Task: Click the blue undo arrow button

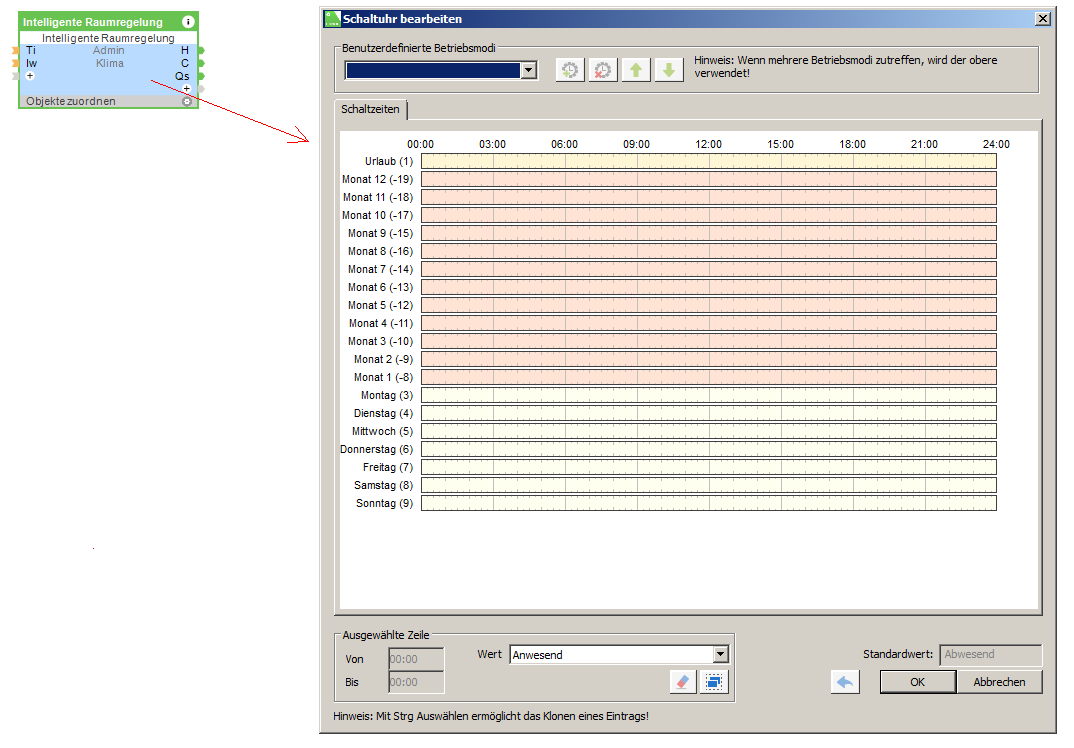Action: (845, 682)
